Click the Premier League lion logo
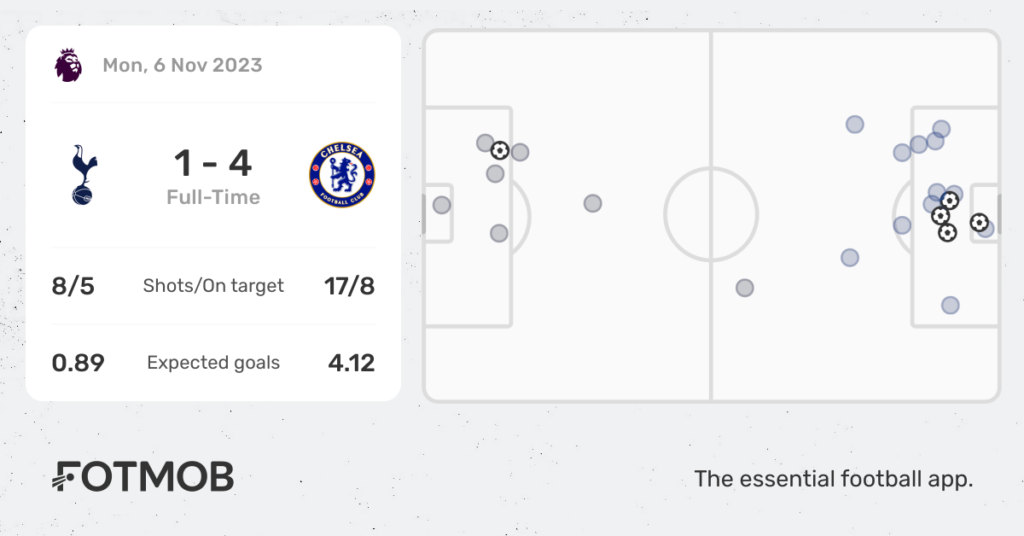Screen dimensions: 1024x536 69,65
